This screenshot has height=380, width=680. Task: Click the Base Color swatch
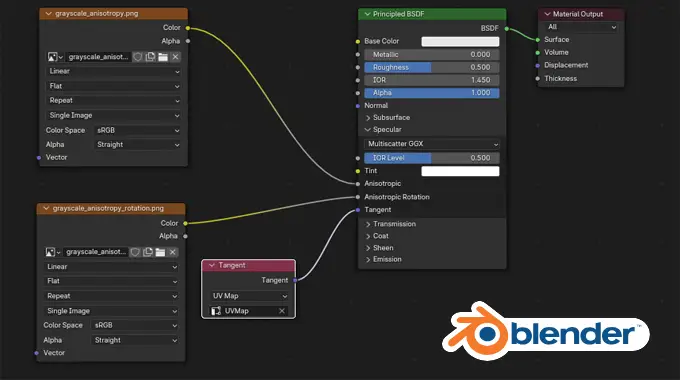pos(460,41)
